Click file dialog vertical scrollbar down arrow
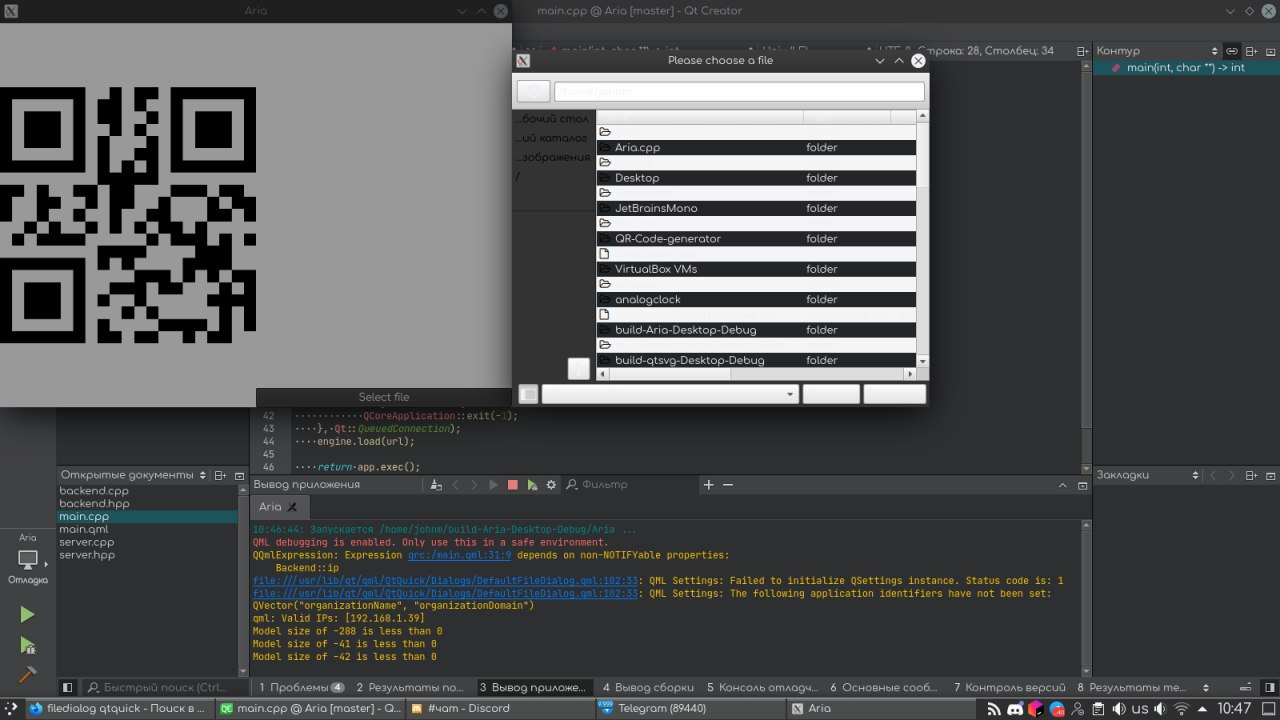The height and width of the screenshot is (720, 1280). (923, 361)
